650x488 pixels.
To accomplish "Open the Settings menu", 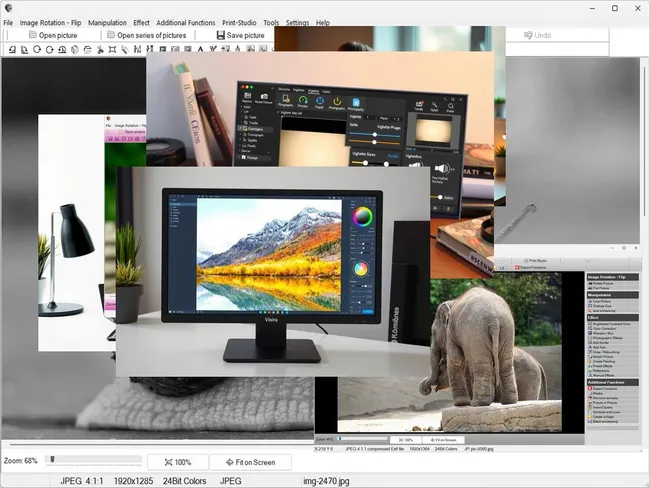I will 297,23.
